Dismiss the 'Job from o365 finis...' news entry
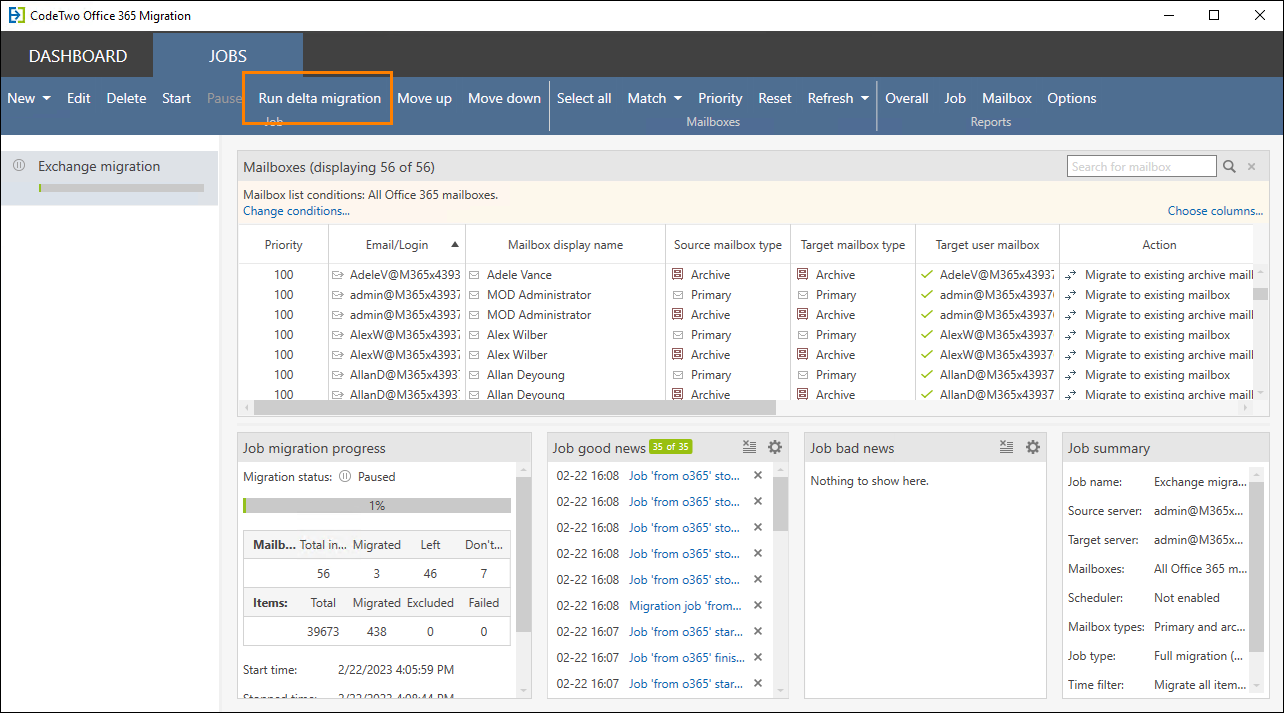This screenshot has width=1284, height=713. 758,657
